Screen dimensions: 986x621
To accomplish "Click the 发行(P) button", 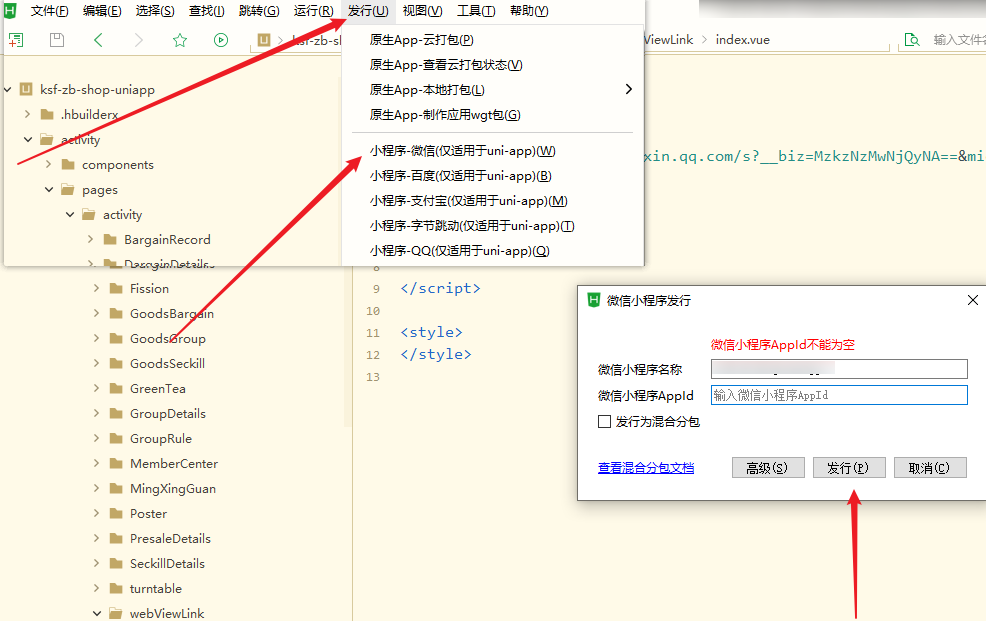I will (849, 468).
